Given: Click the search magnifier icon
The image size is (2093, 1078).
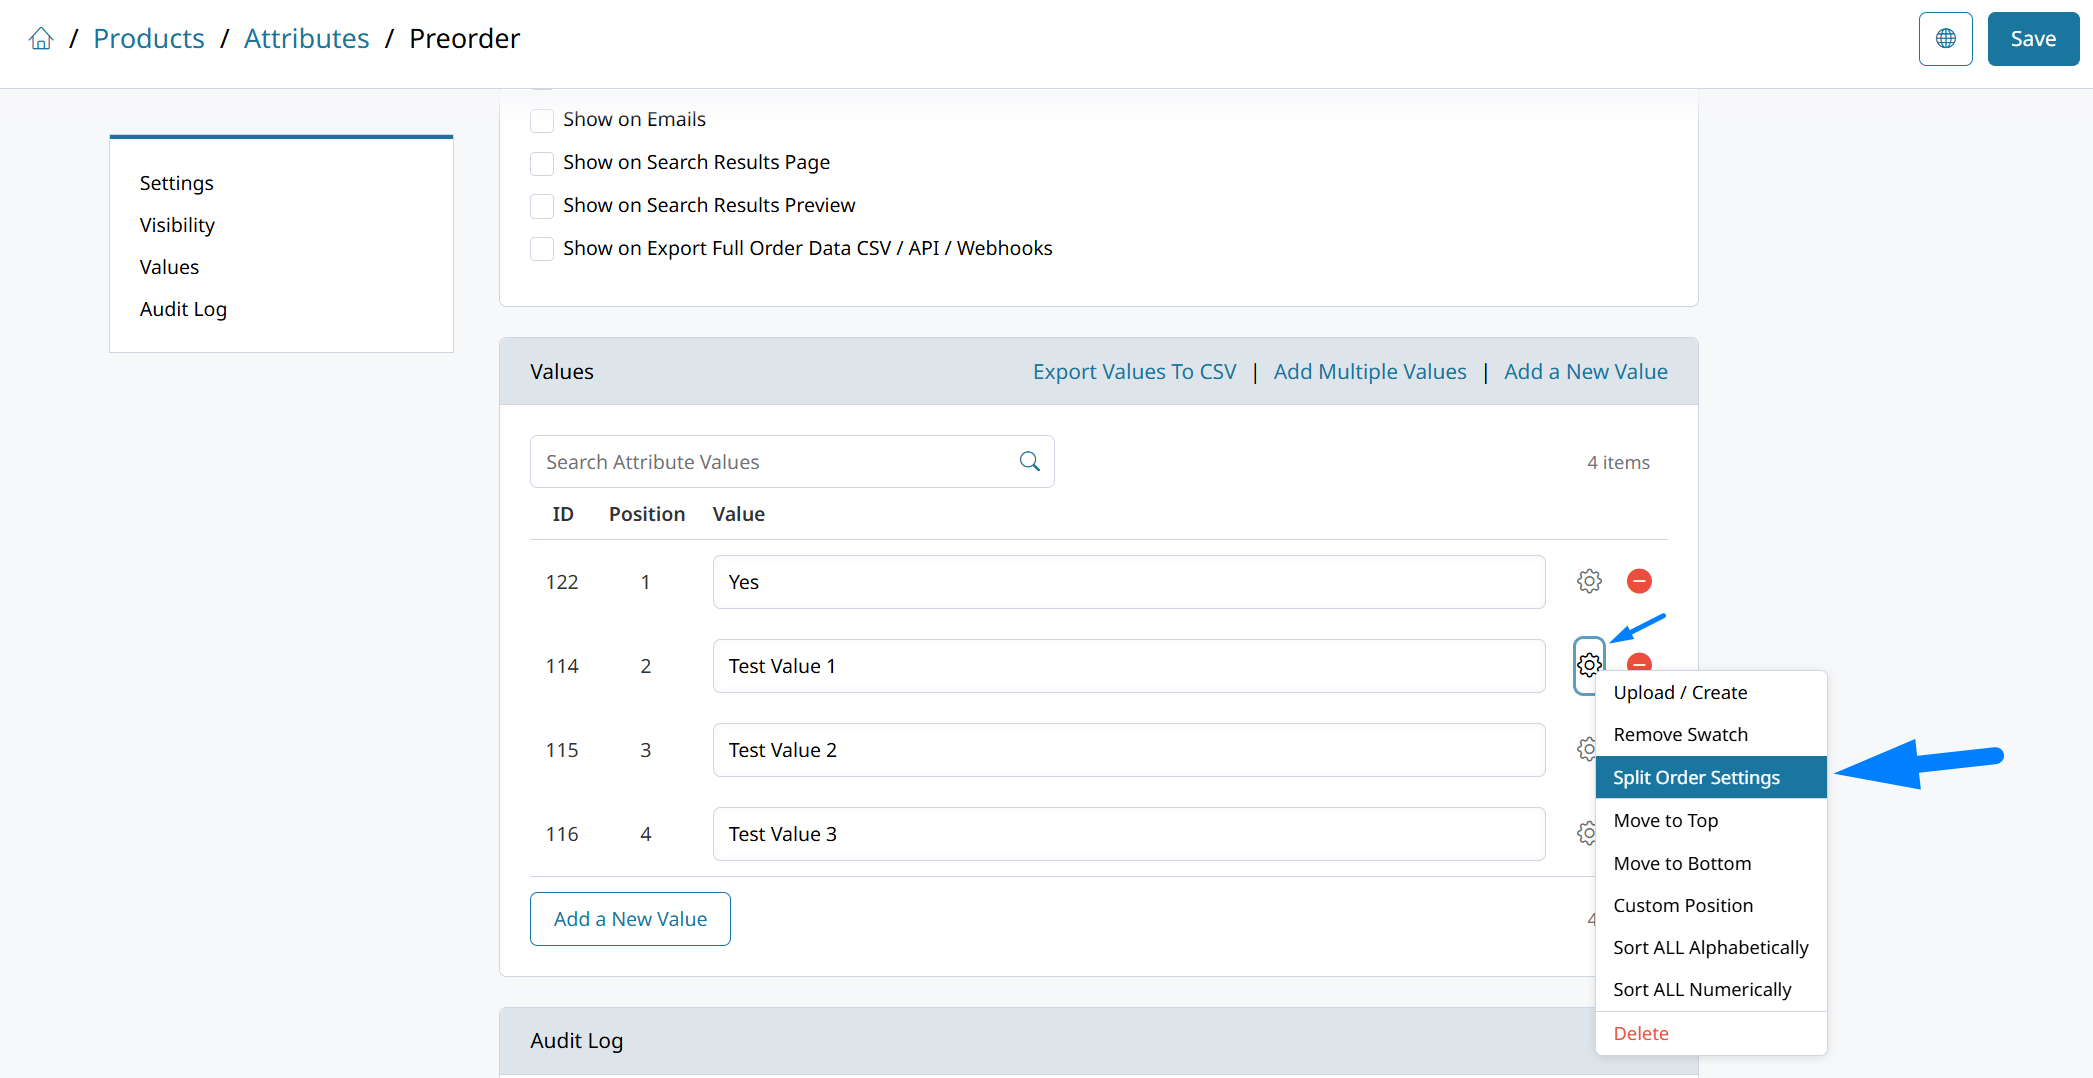Looking at the screenshot, I should click(1029, 462).
